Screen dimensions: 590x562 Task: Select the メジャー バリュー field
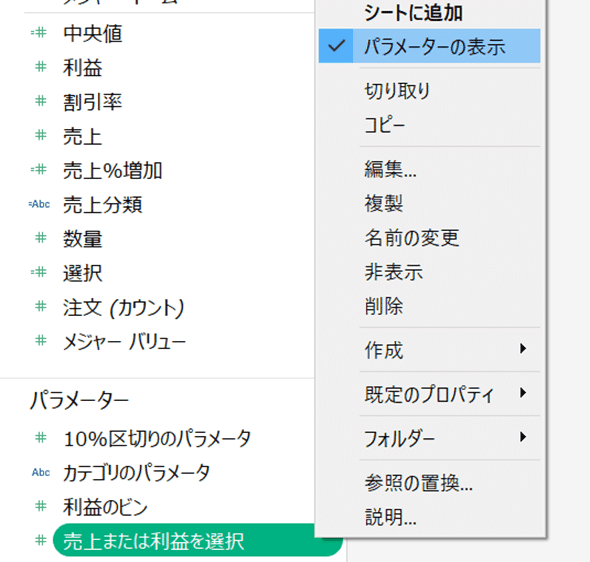coord(124,342)
